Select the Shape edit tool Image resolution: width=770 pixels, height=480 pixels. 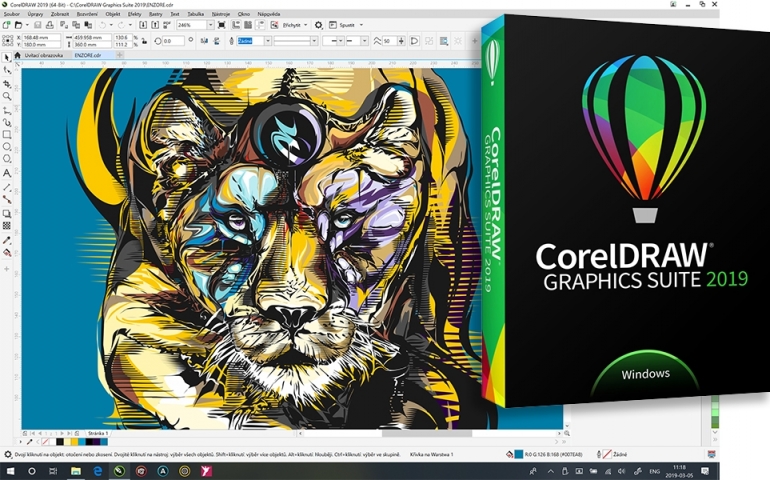[x=7, y=70]
